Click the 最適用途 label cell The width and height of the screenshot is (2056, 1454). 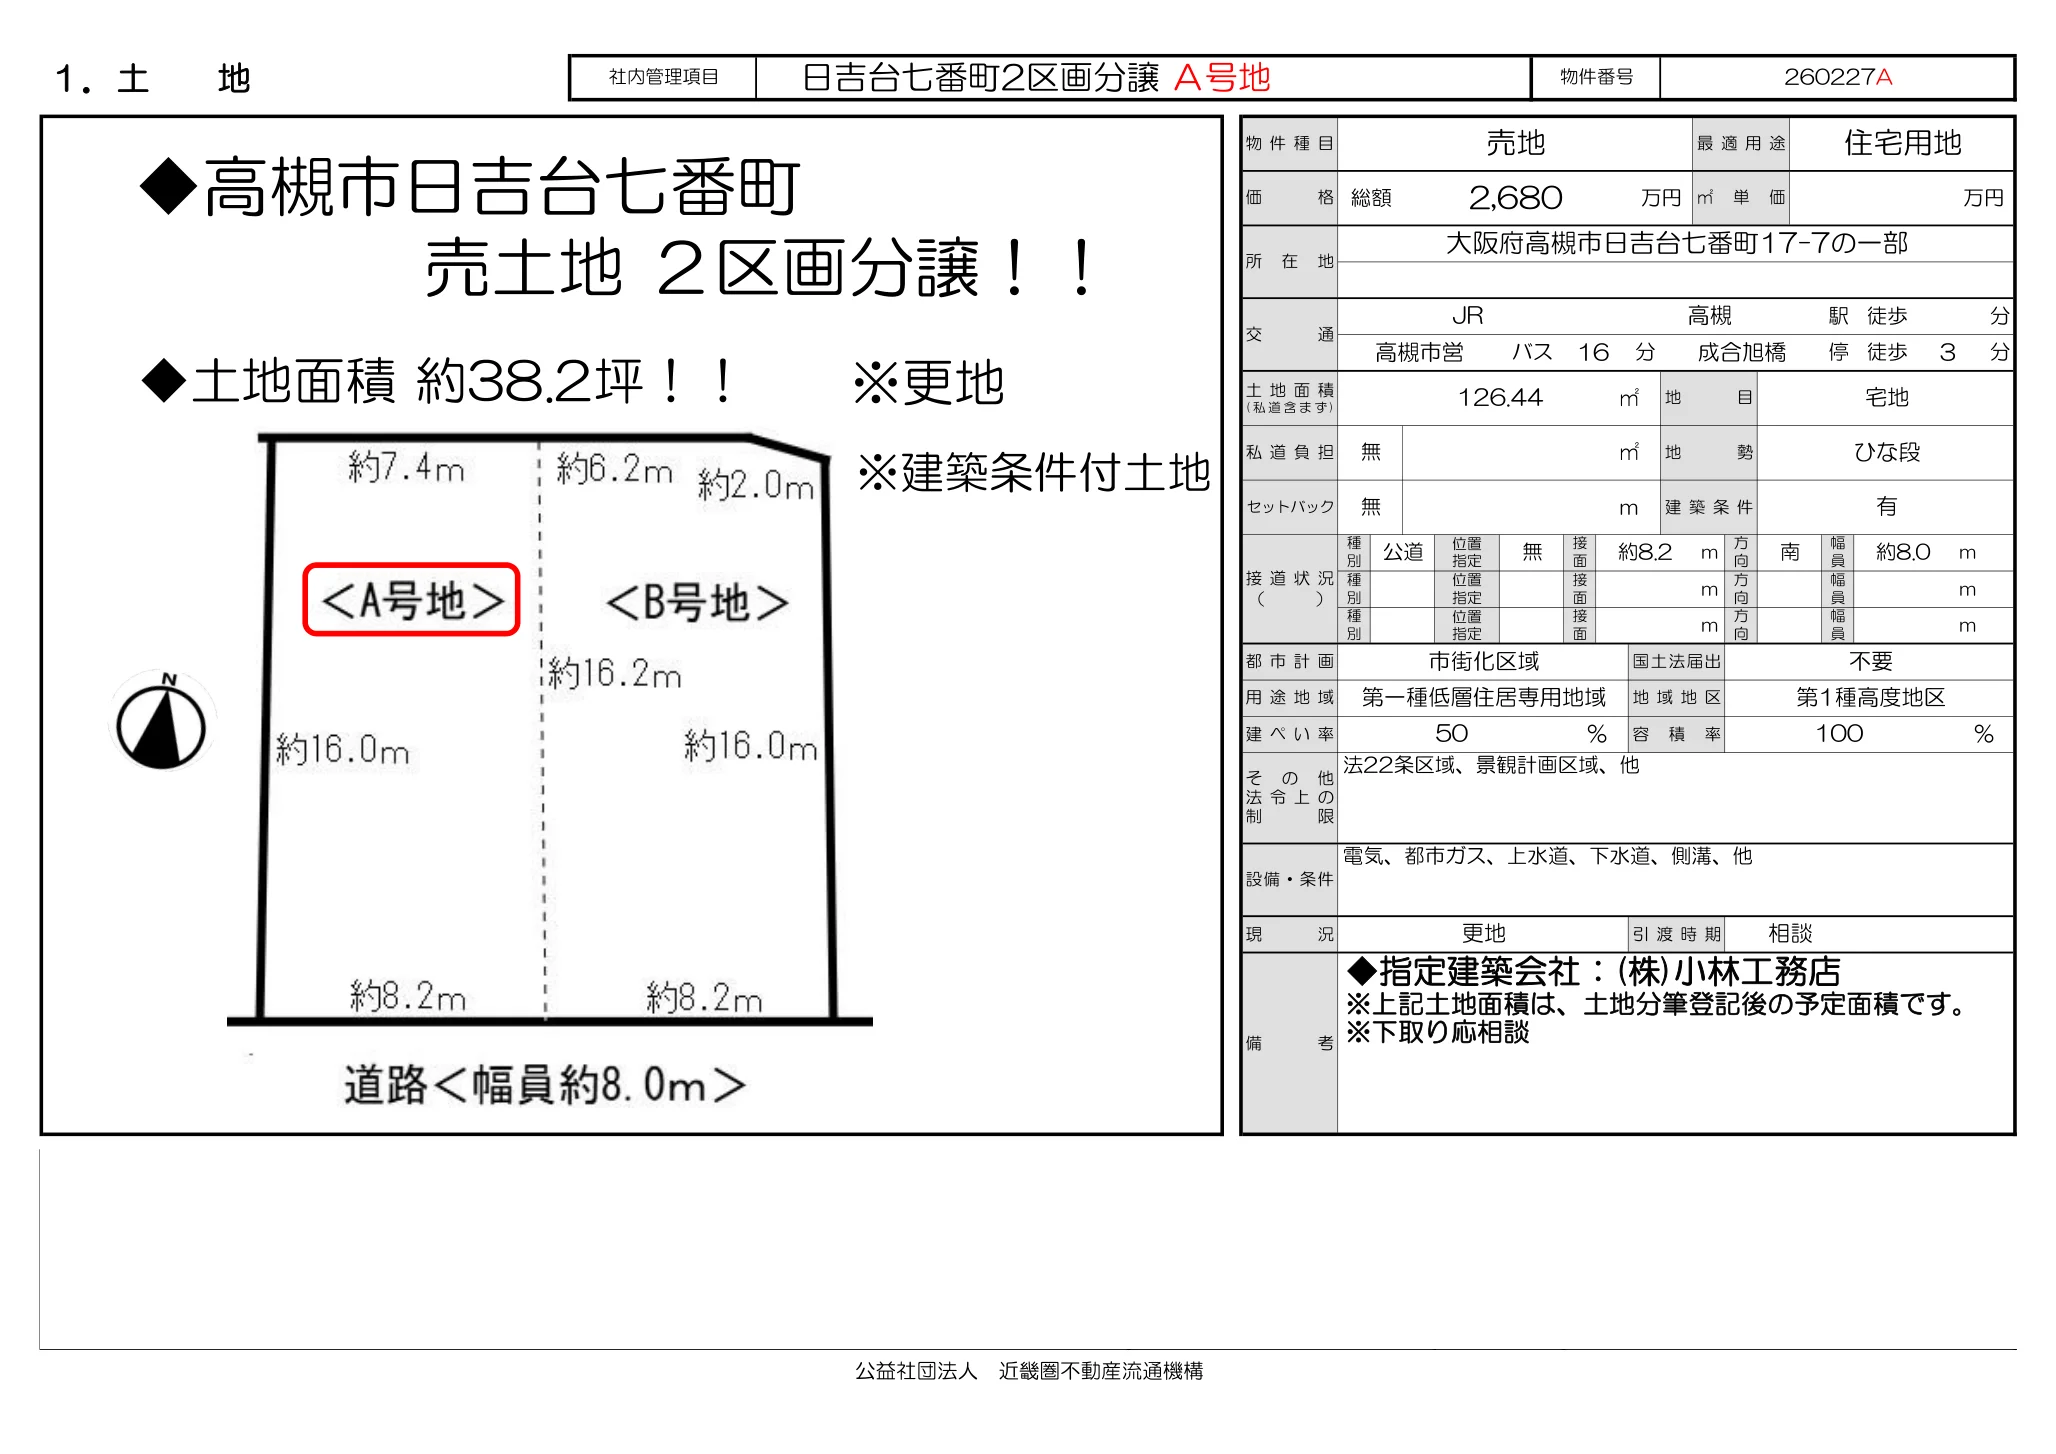tap(1740, 143)
